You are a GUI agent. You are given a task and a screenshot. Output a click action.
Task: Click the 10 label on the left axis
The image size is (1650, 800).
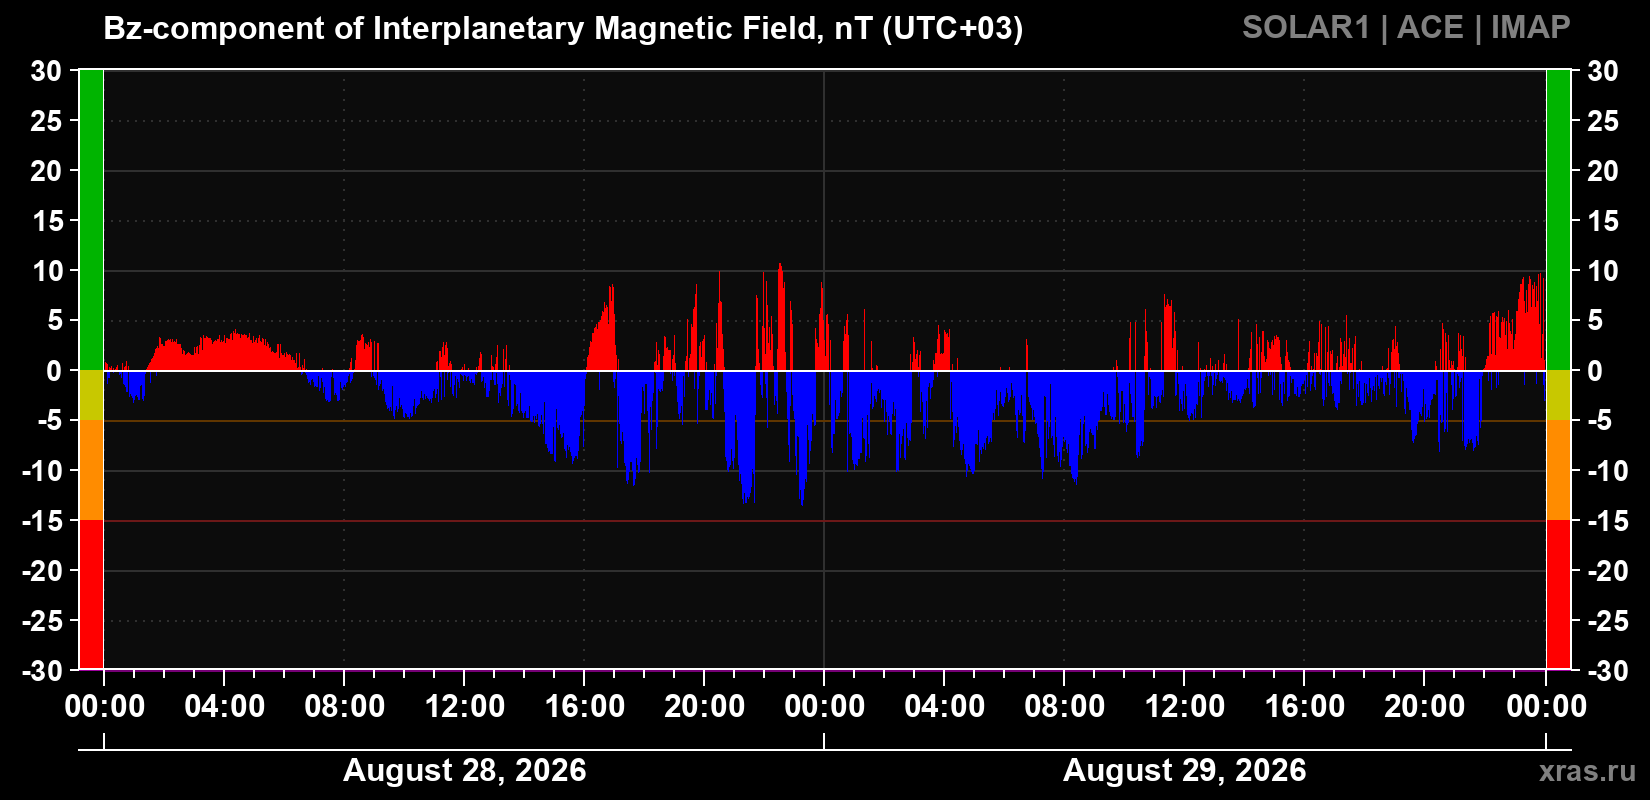point(47,271)
